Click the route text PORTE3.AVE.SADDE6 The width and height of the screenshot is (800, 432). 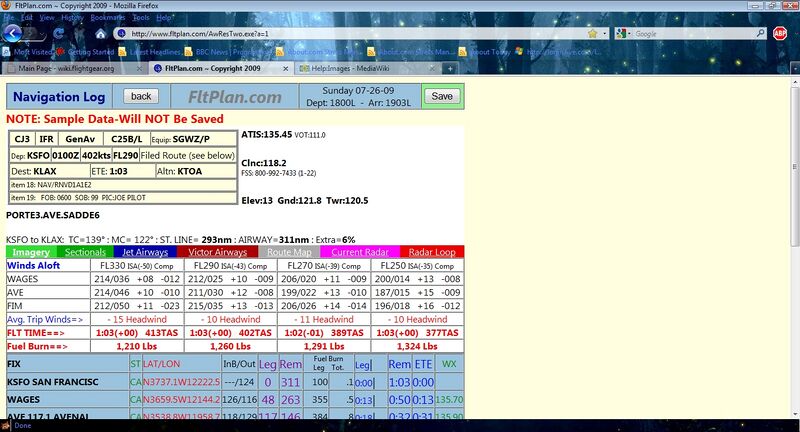(53, 215)
